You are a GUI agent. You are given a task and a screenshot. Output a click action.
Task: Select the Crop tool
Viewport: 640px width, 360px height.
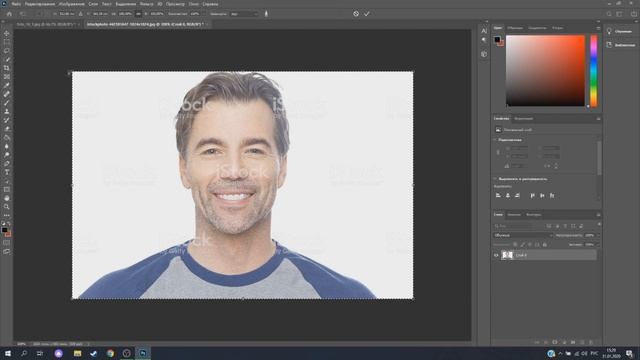click(x=7, y=68)
